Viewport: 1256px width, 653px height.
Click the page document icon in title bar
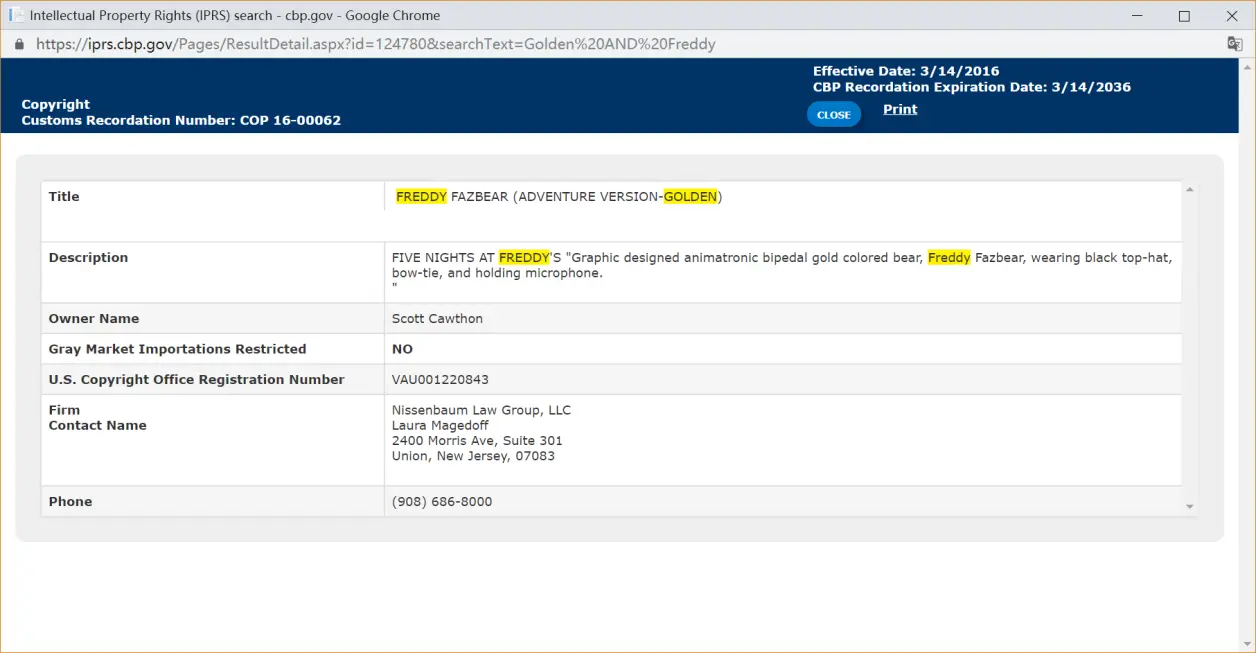[x=17, y=16]
